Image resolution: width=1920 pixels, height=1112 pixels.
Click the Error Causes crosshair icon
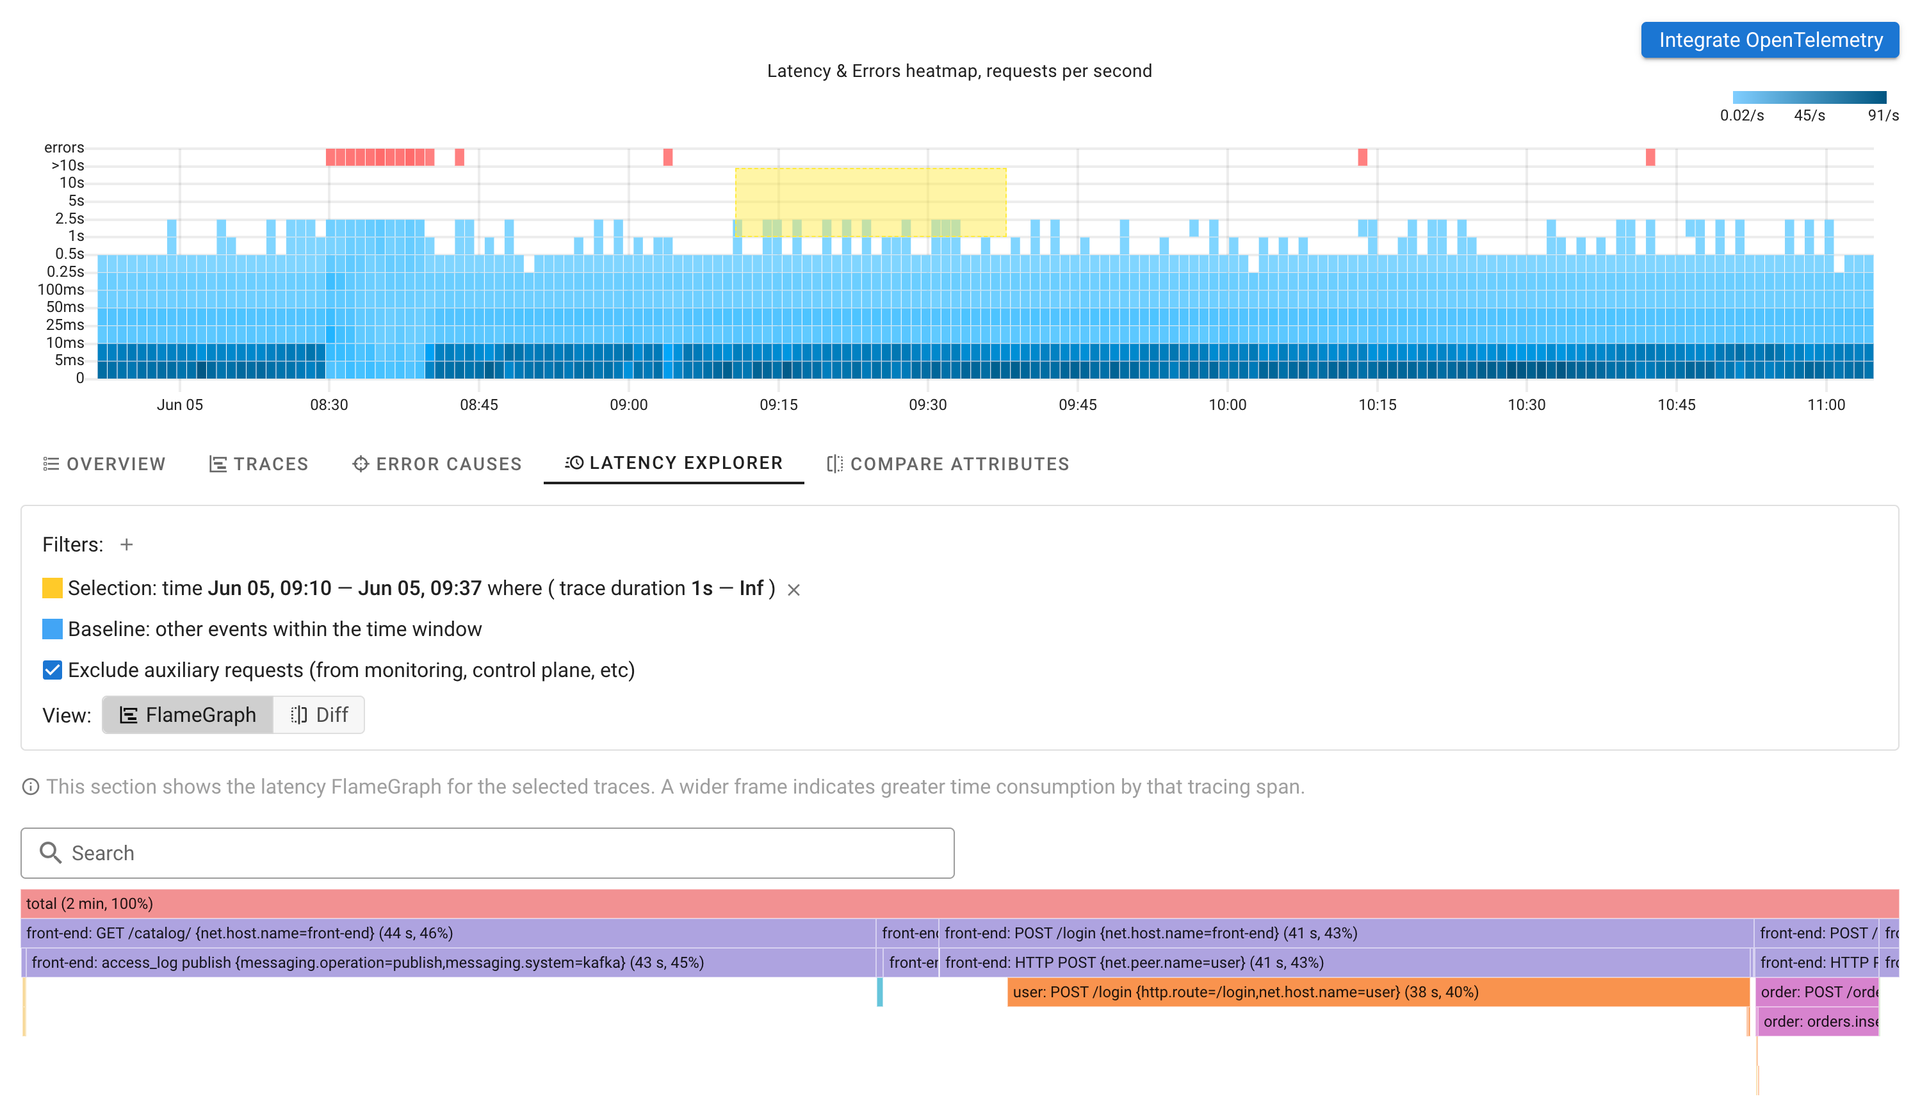coord(361,464)
